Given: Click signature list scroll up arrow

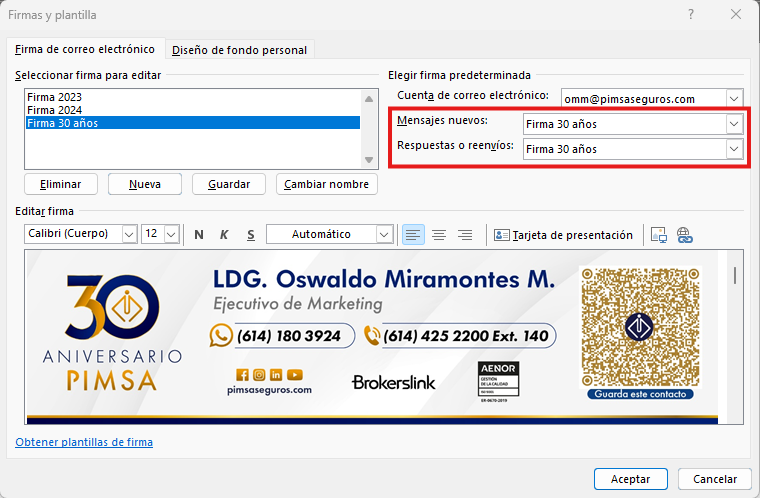Looking at the screenshot, I should point(369,99).
